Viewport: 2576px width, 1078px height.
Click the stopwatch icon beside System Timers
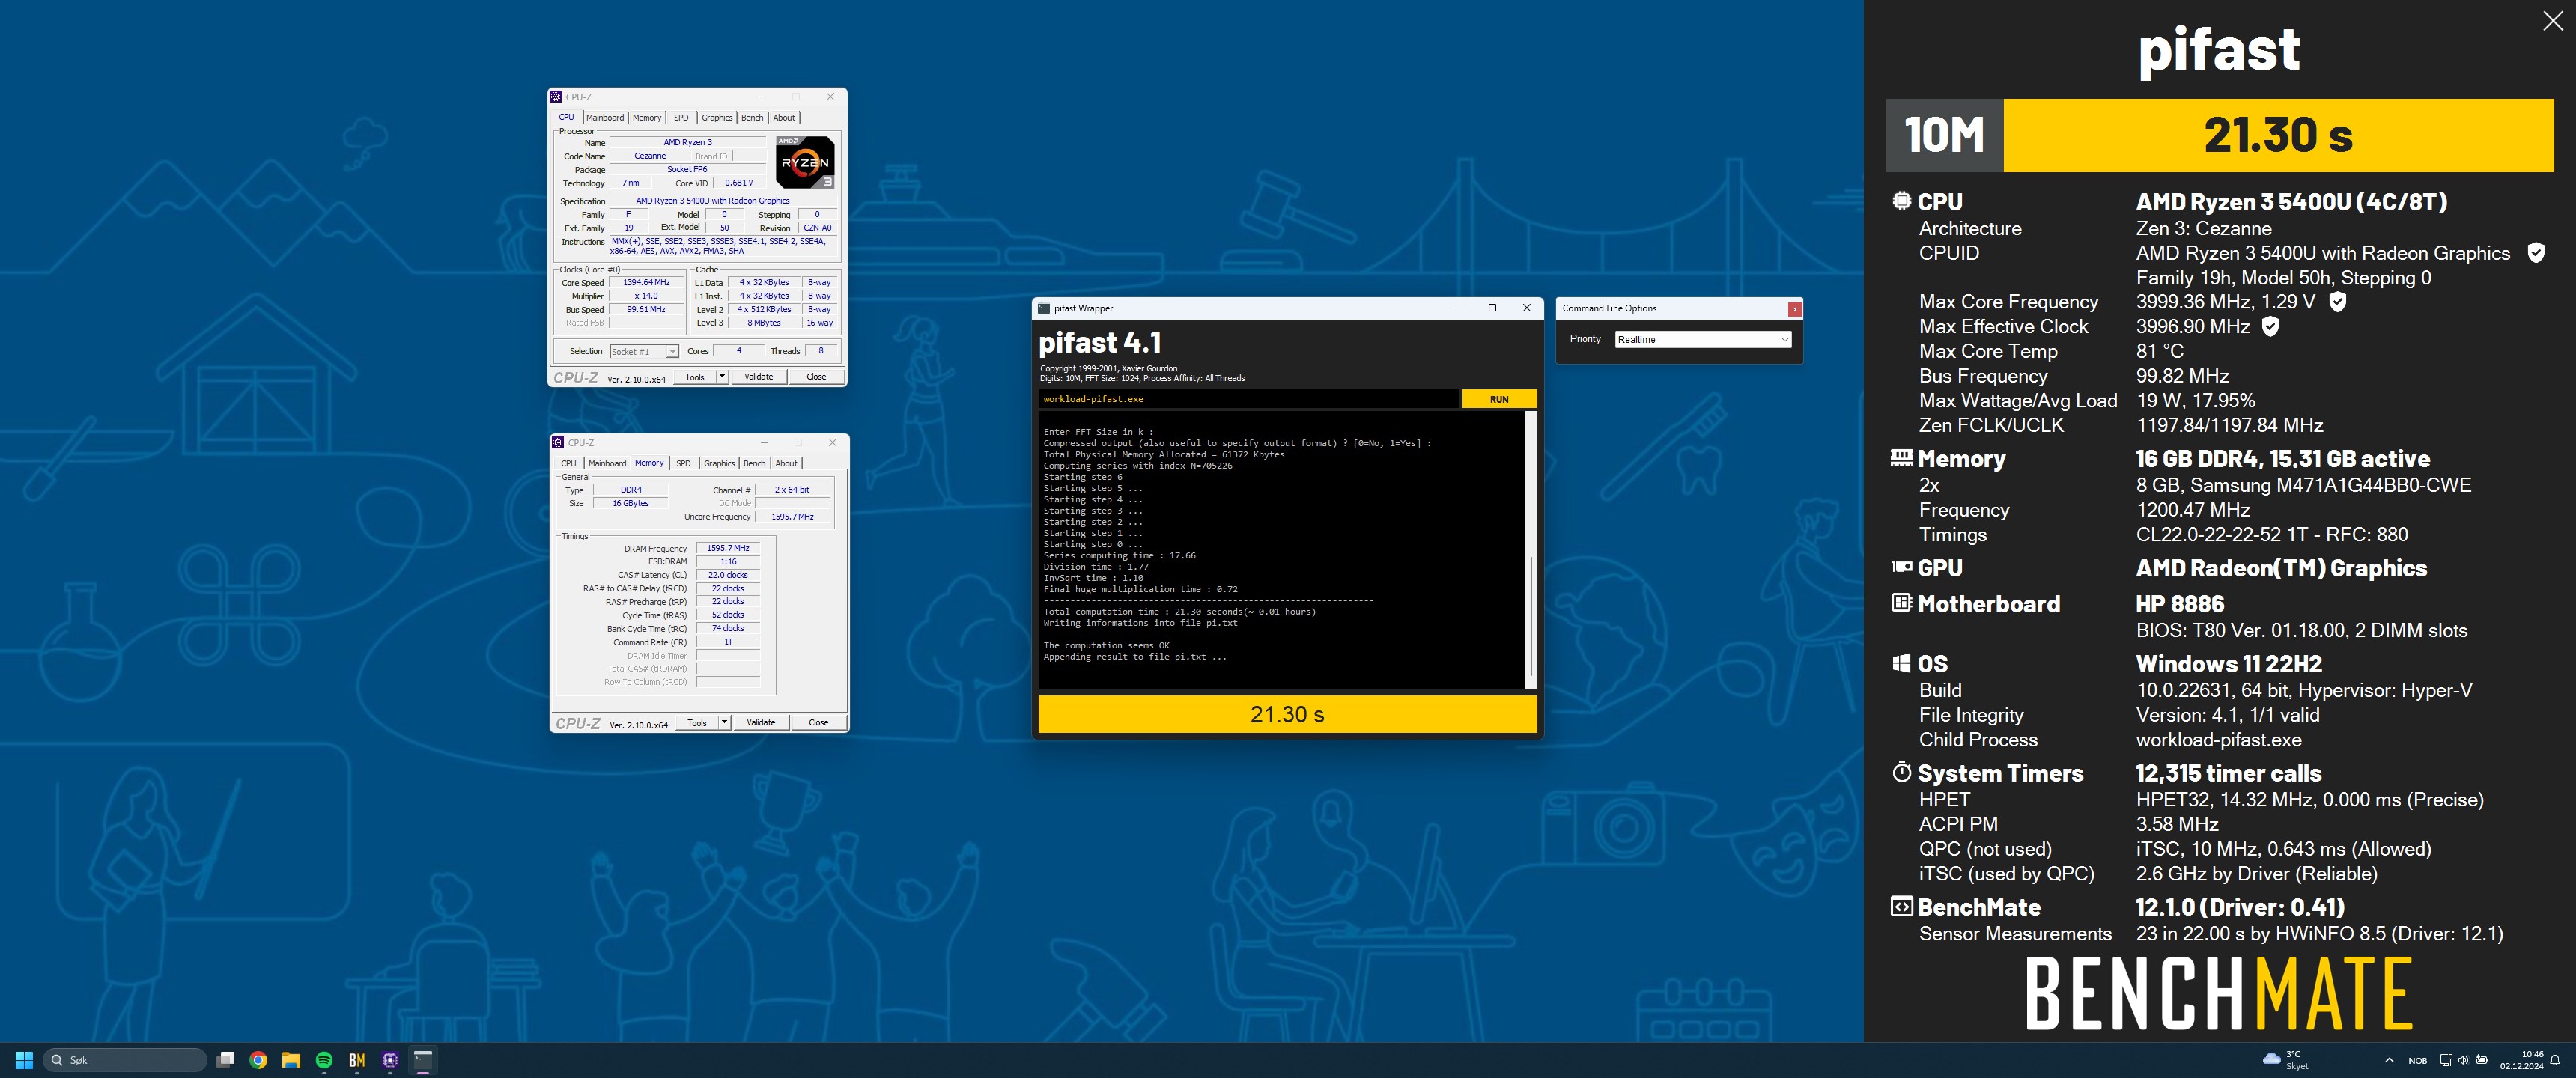(1901, 772)
